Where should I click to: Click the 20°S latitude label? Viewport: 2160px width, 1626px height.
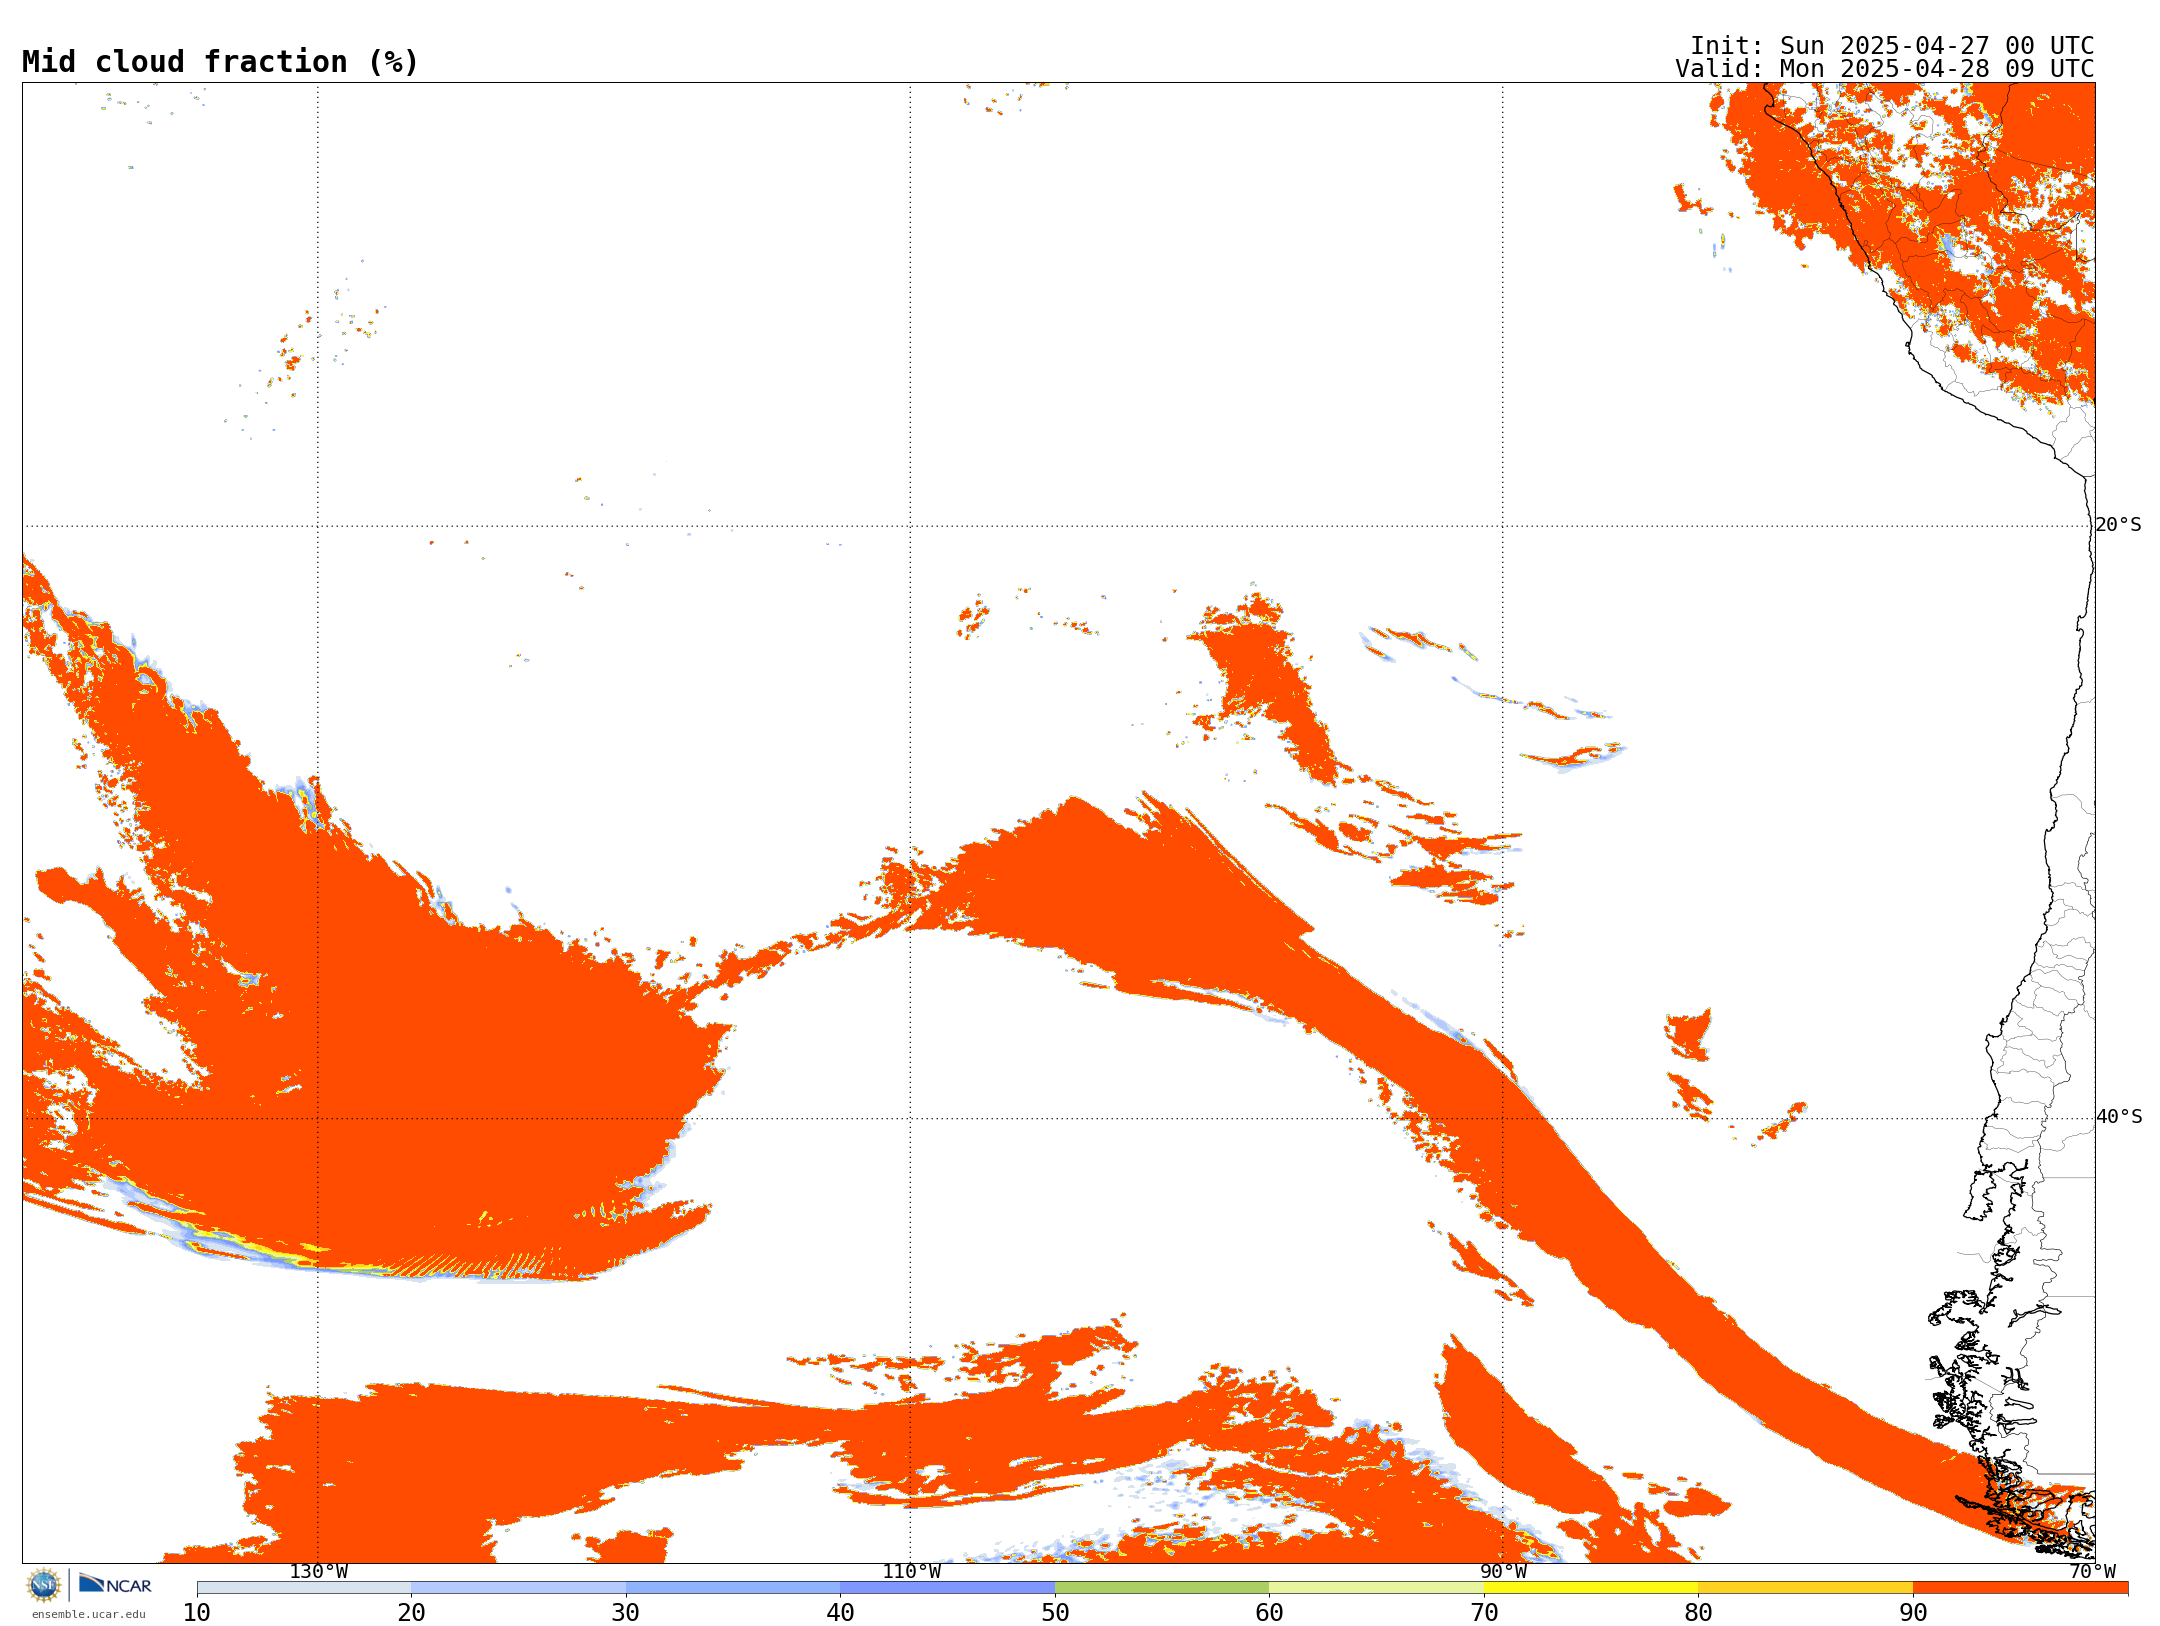click(x=2119, y=525)
